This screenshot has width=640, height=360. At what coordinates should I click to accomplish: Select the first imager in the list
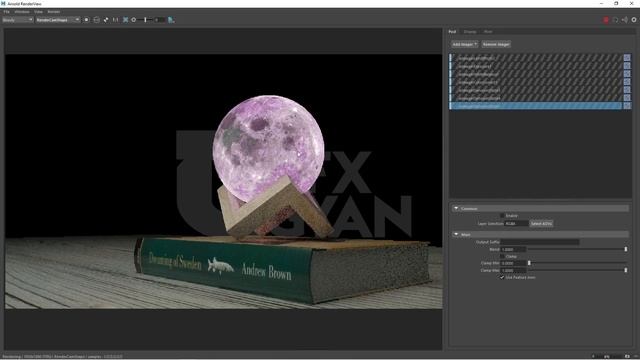[536, 58]
